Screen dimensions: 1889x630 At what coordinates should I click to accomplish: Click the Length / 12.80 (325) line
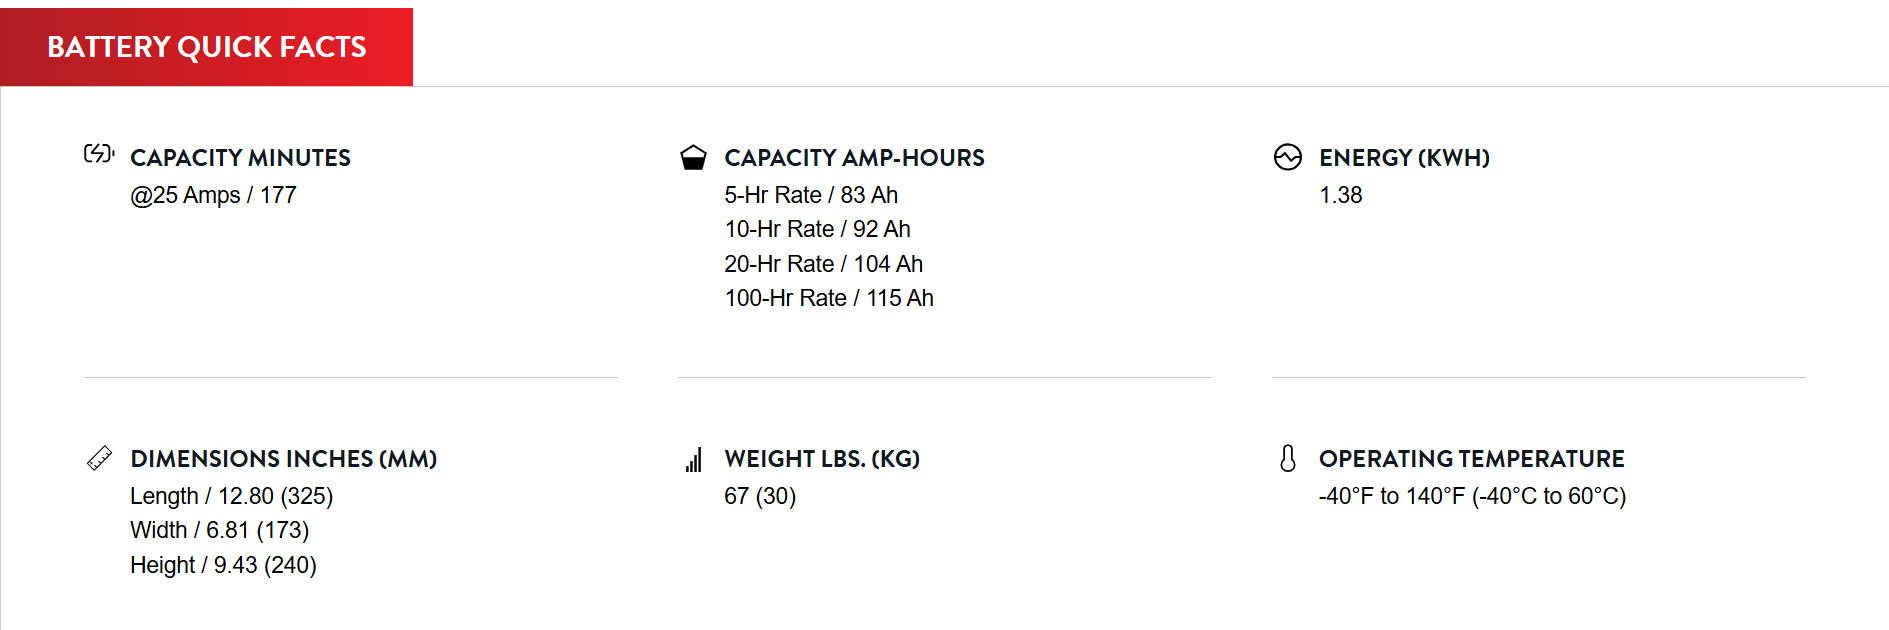231,496
